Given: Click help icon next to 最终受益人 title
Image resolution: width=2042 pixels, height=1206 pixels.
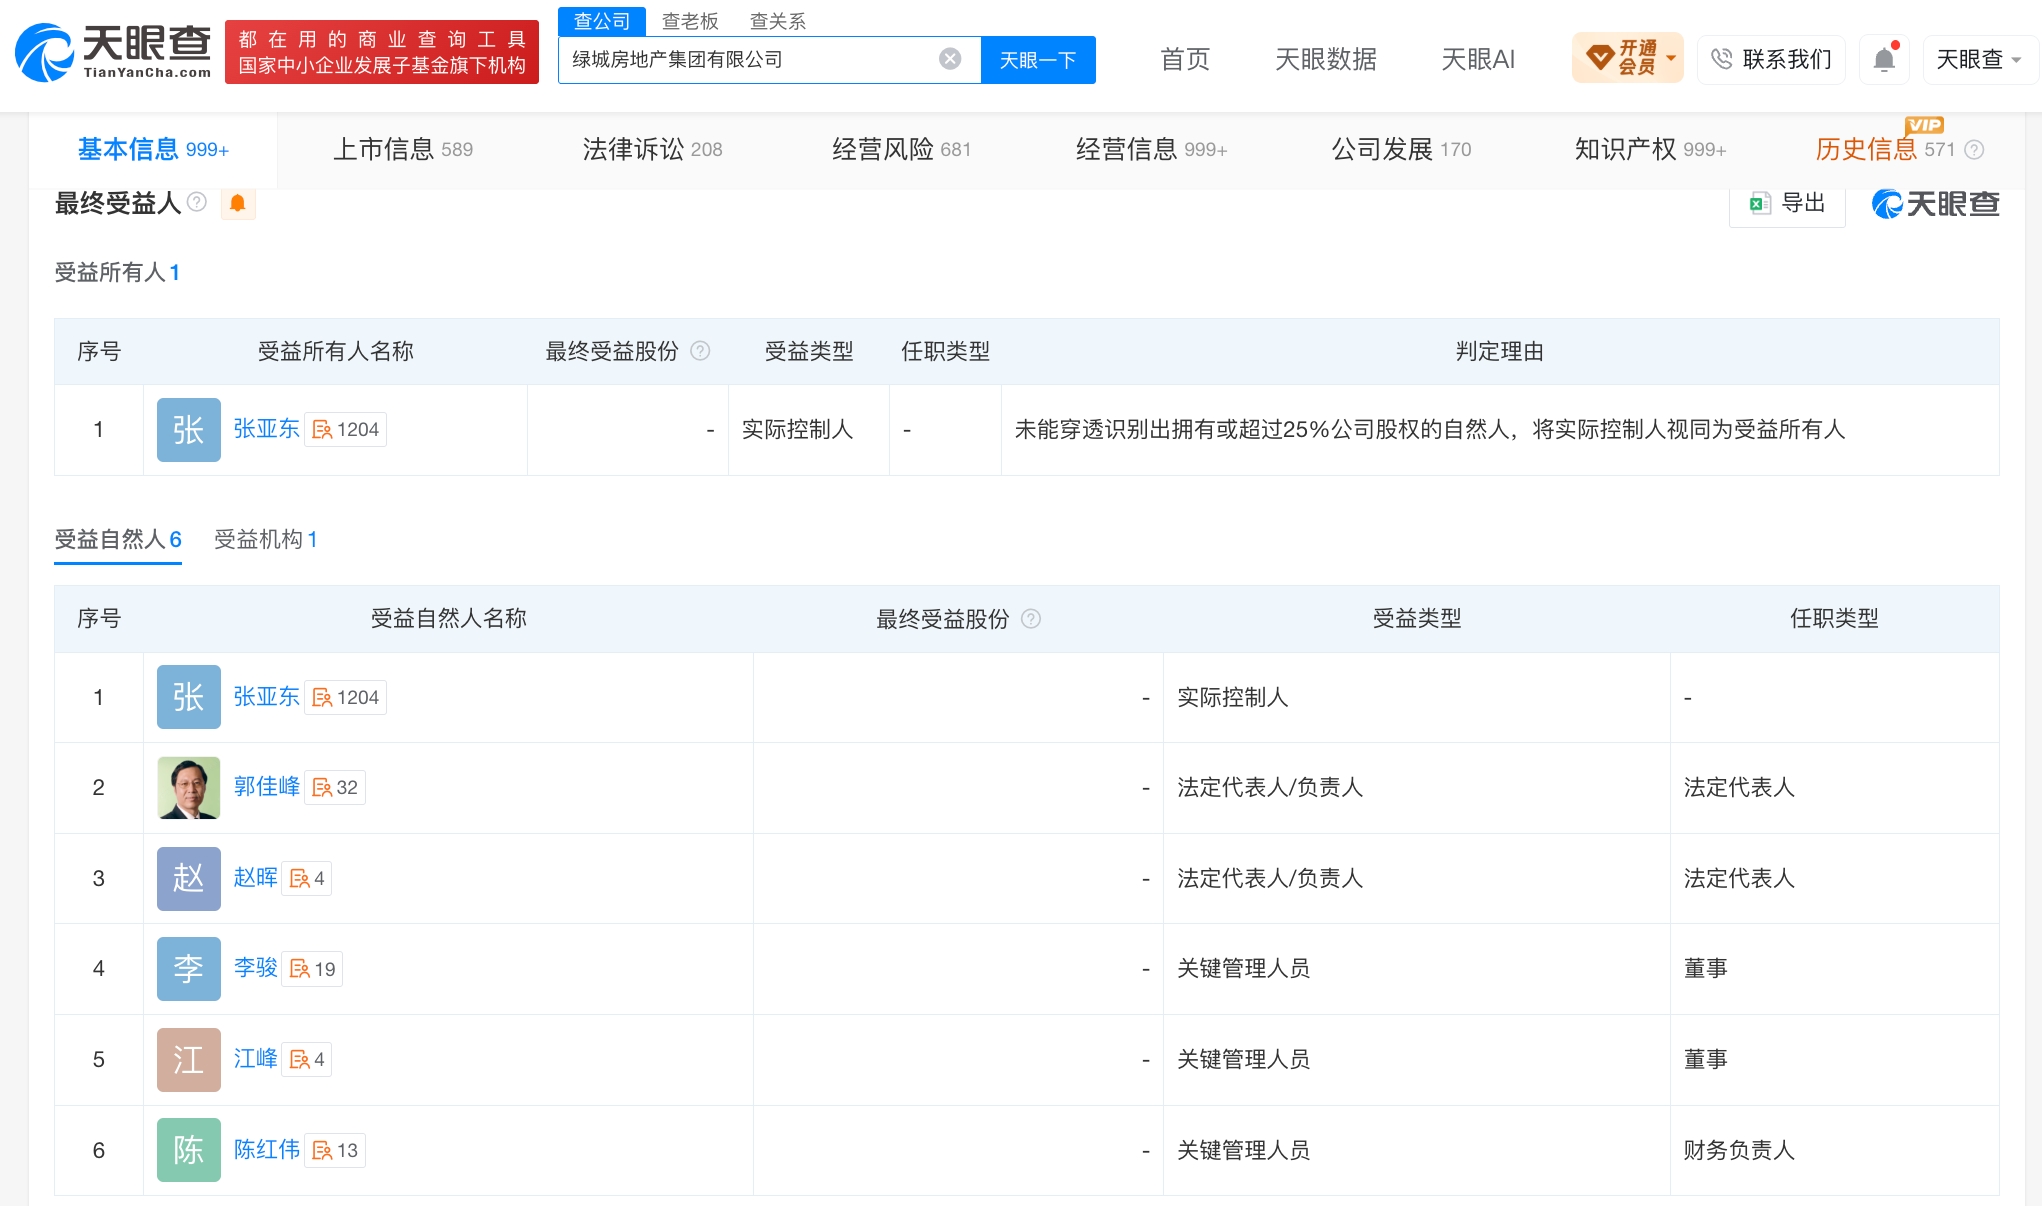Looking at the screenshot, I should pyautogui.click(x=197, y=202).
